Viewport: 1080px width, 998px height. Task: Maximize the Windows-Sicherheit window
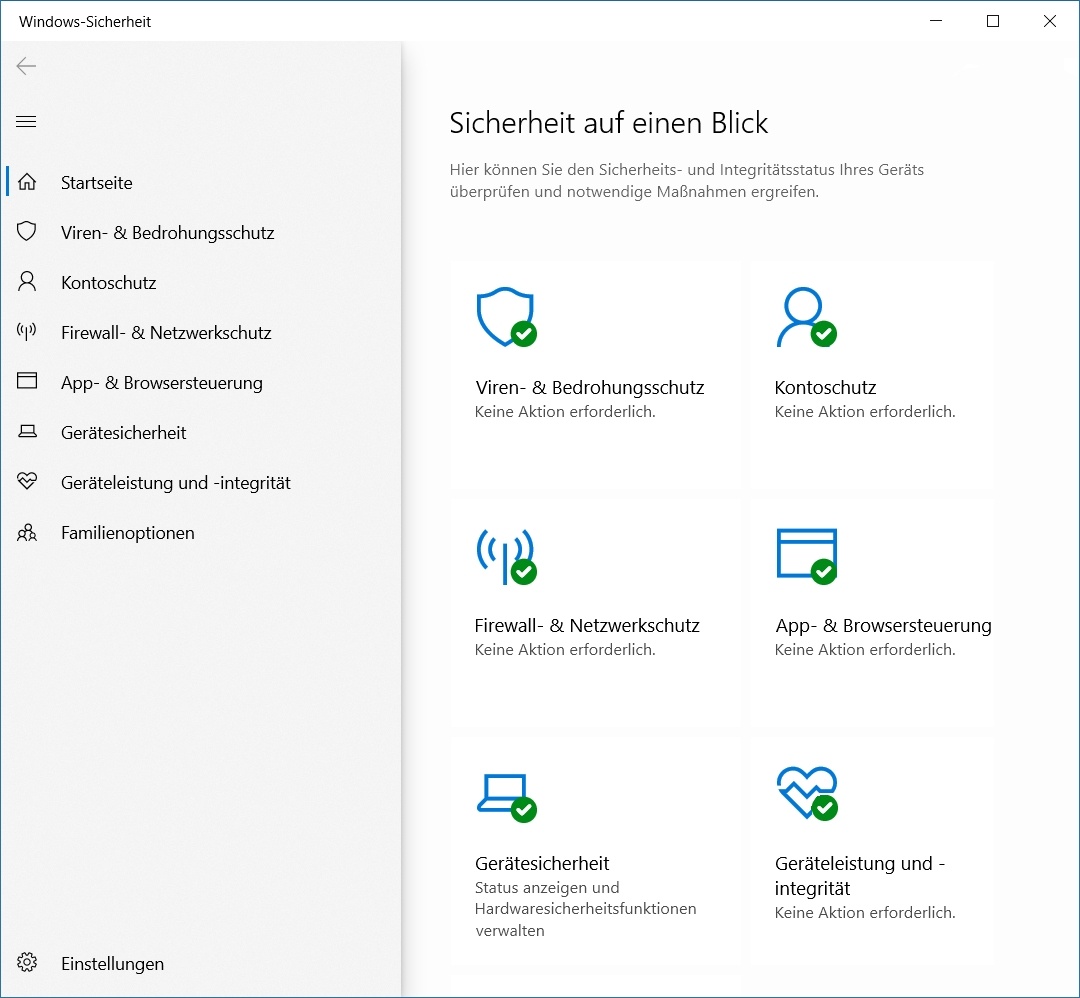click(993, 21)
